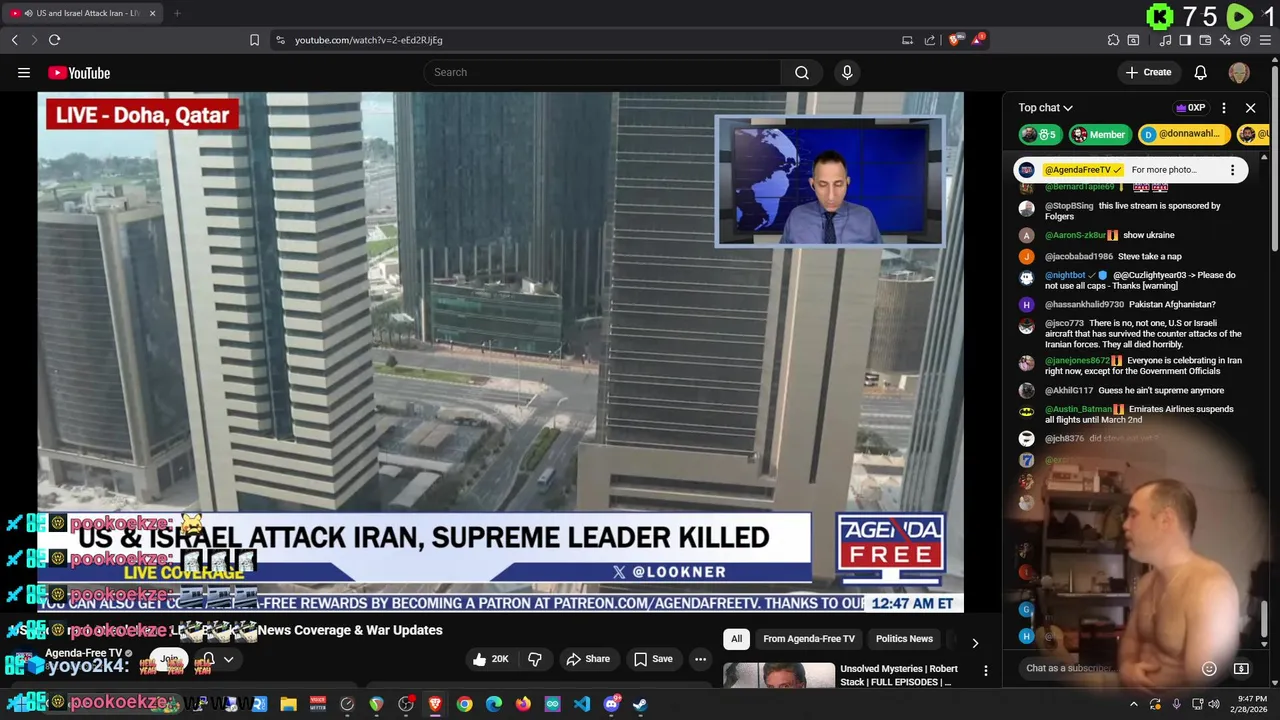Like the video with 20K likes

coord(492,659)
